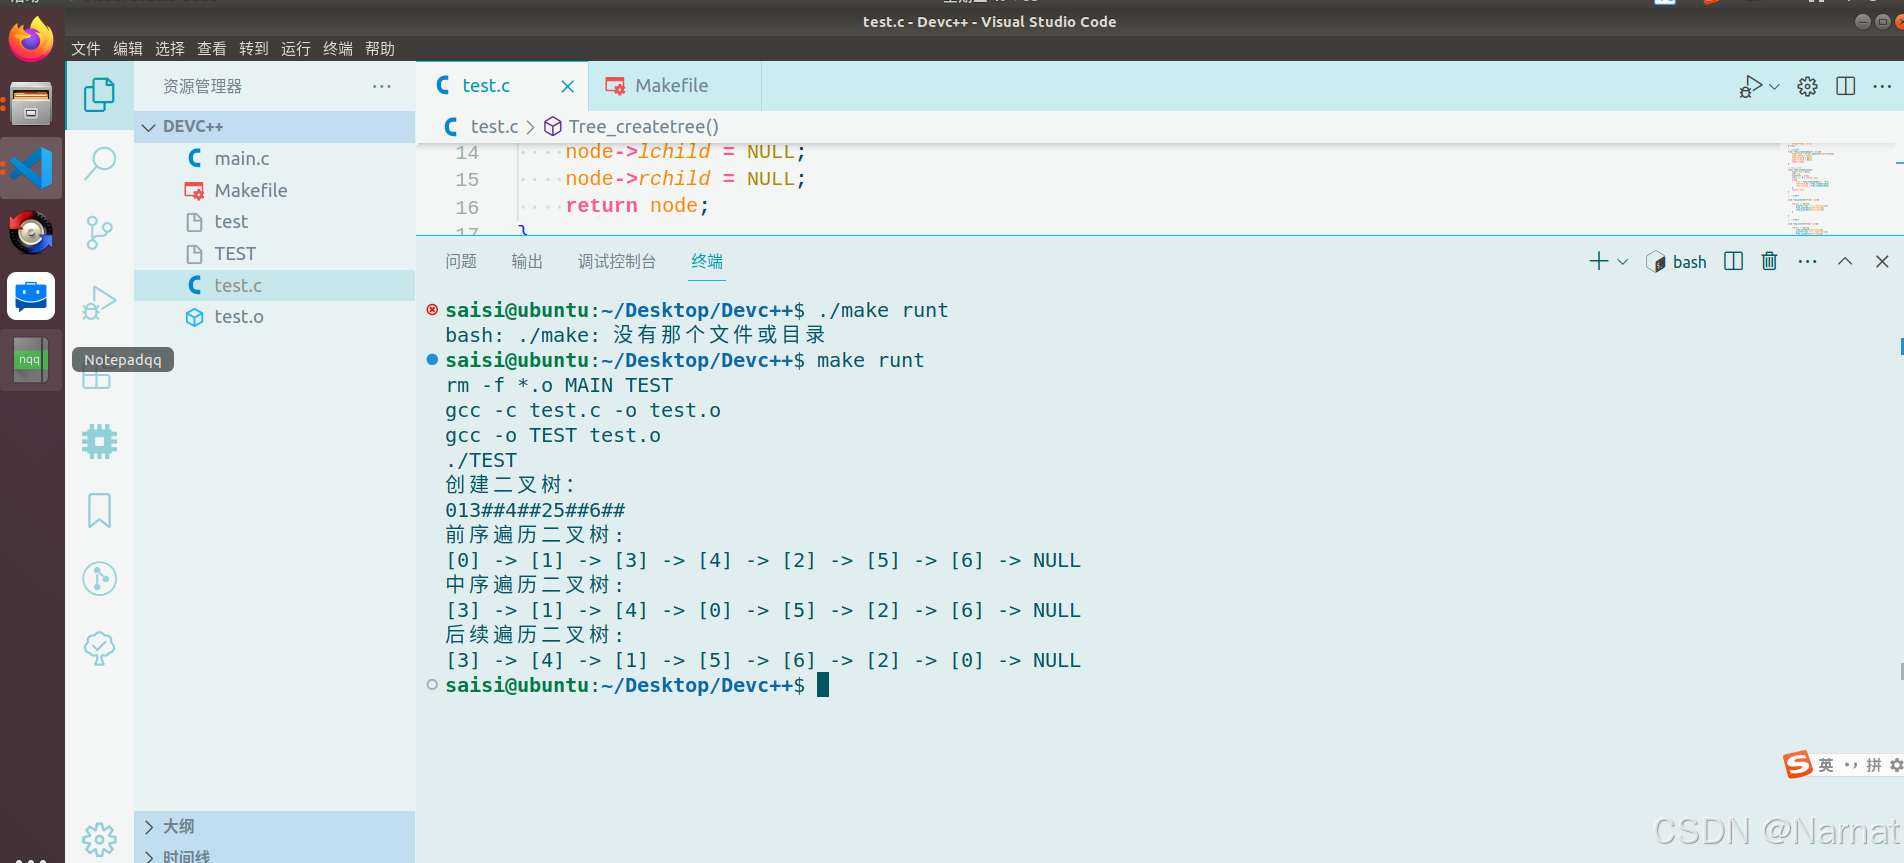
Task: Close the test.c editor tab
Action: click(x=567, y=86)
